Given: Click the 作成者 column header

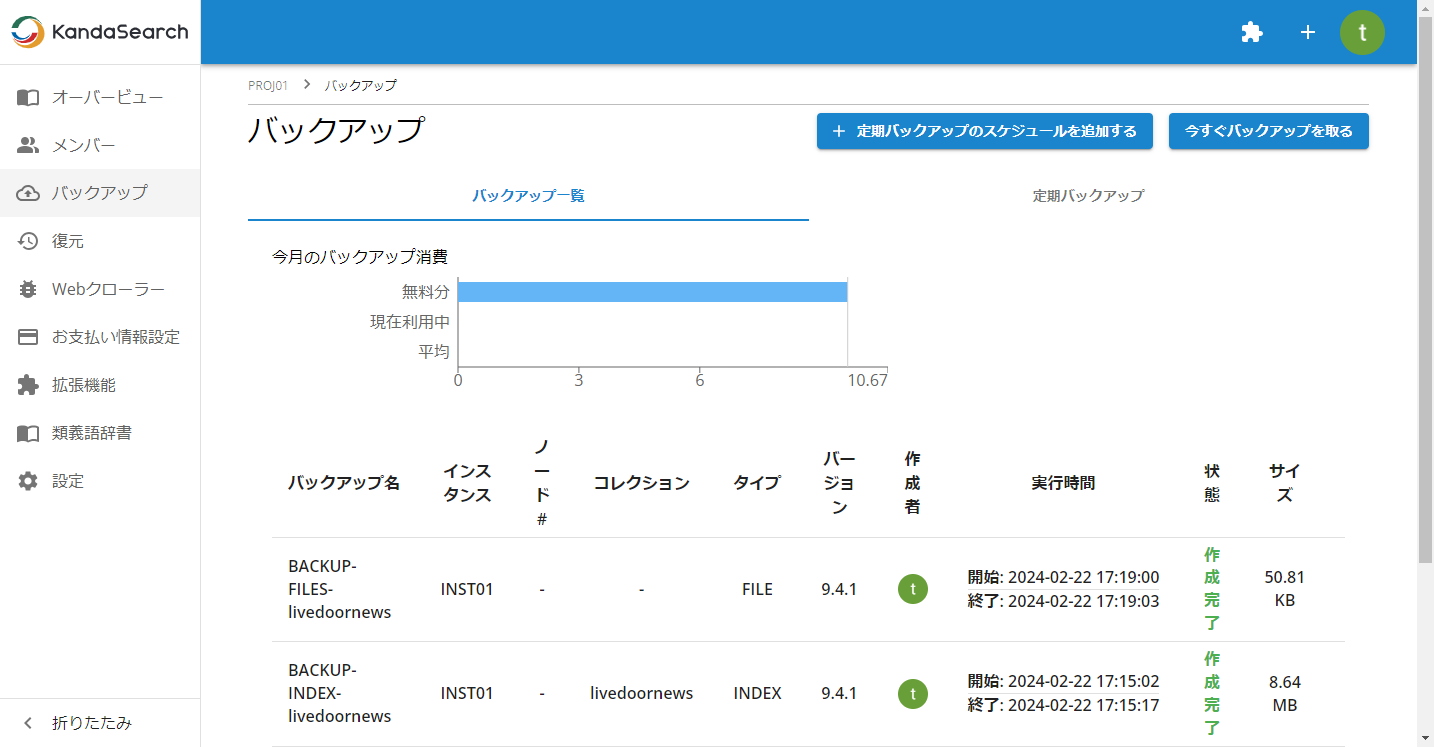Looking at the screenshot, I should [912, 483].
